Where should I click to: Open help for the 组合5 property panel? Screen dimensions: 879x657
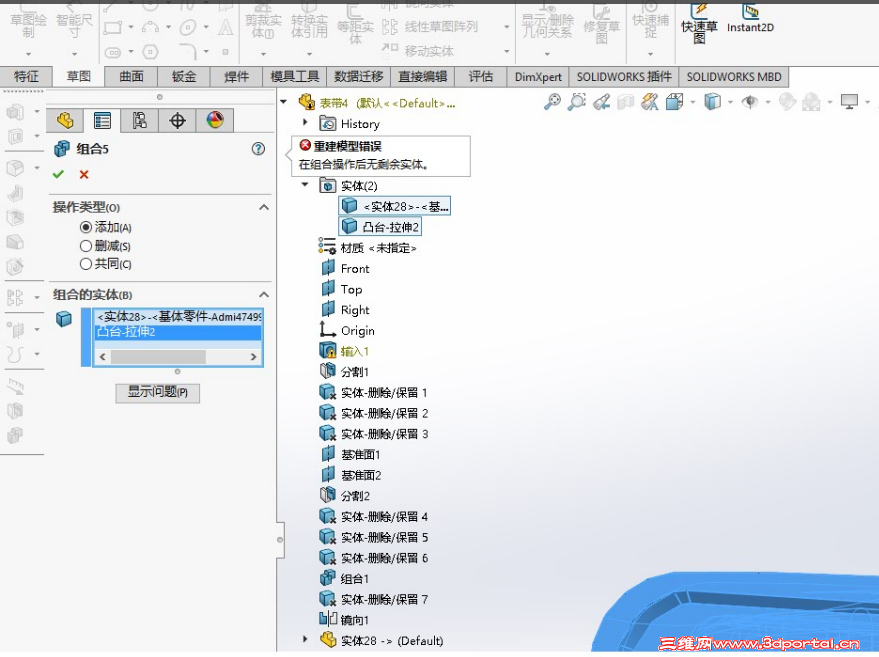pyautogui.click(x=258, y=149)
